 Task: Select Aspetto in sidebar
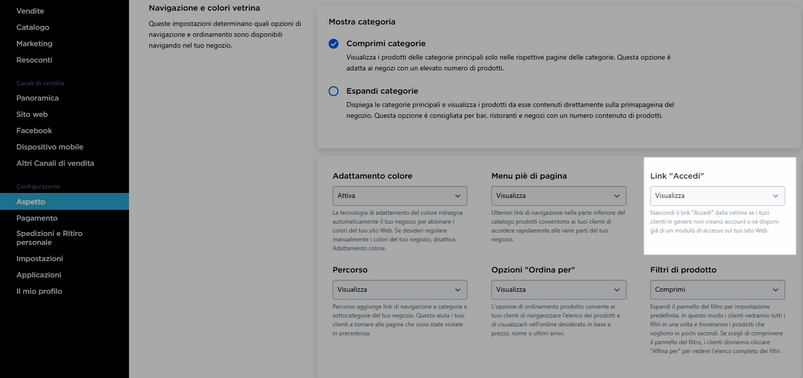[x=64, y=202]
